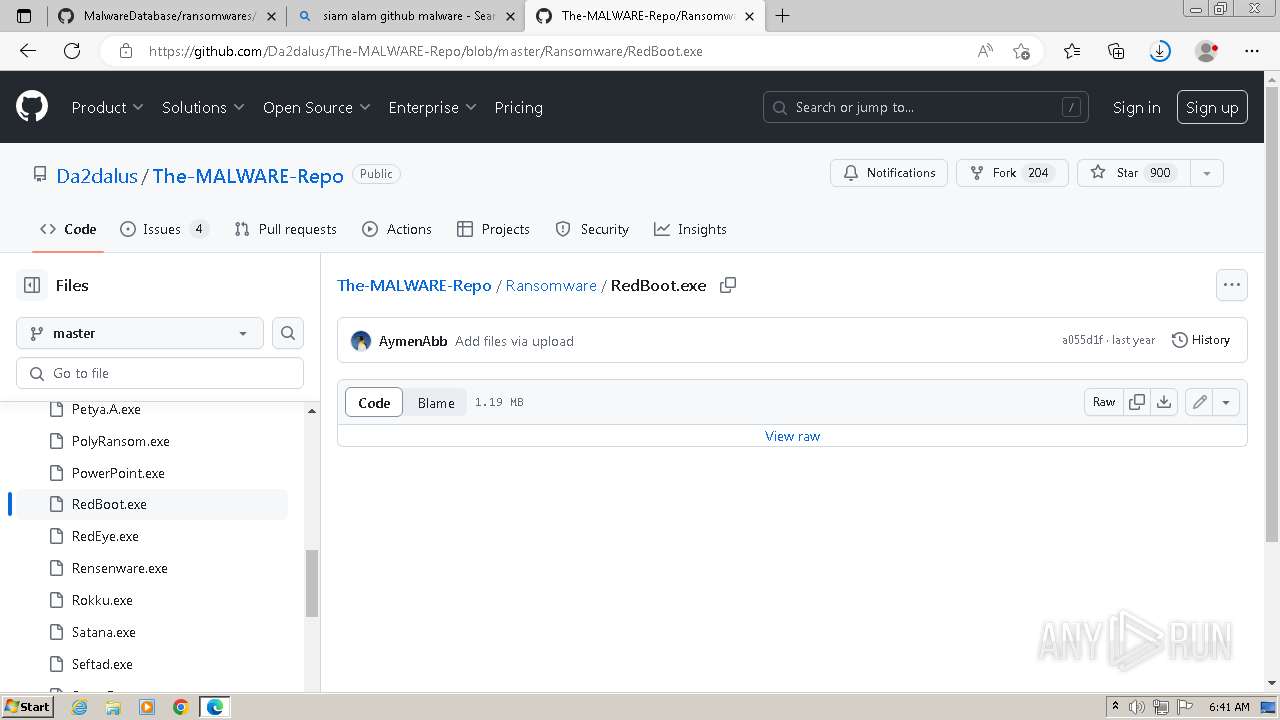Open the Security tab
The image size is (1280, 720).
pyautogui.click(x=592, y=229)
